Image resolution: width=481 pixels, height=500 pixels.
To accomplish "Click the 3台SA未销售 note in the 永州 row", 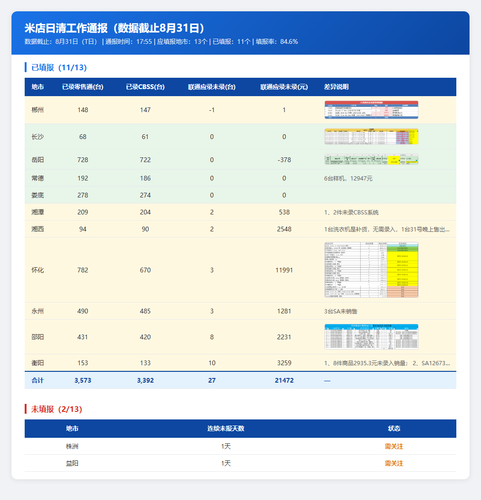I will pyautogui.click(x=341, y=311).
